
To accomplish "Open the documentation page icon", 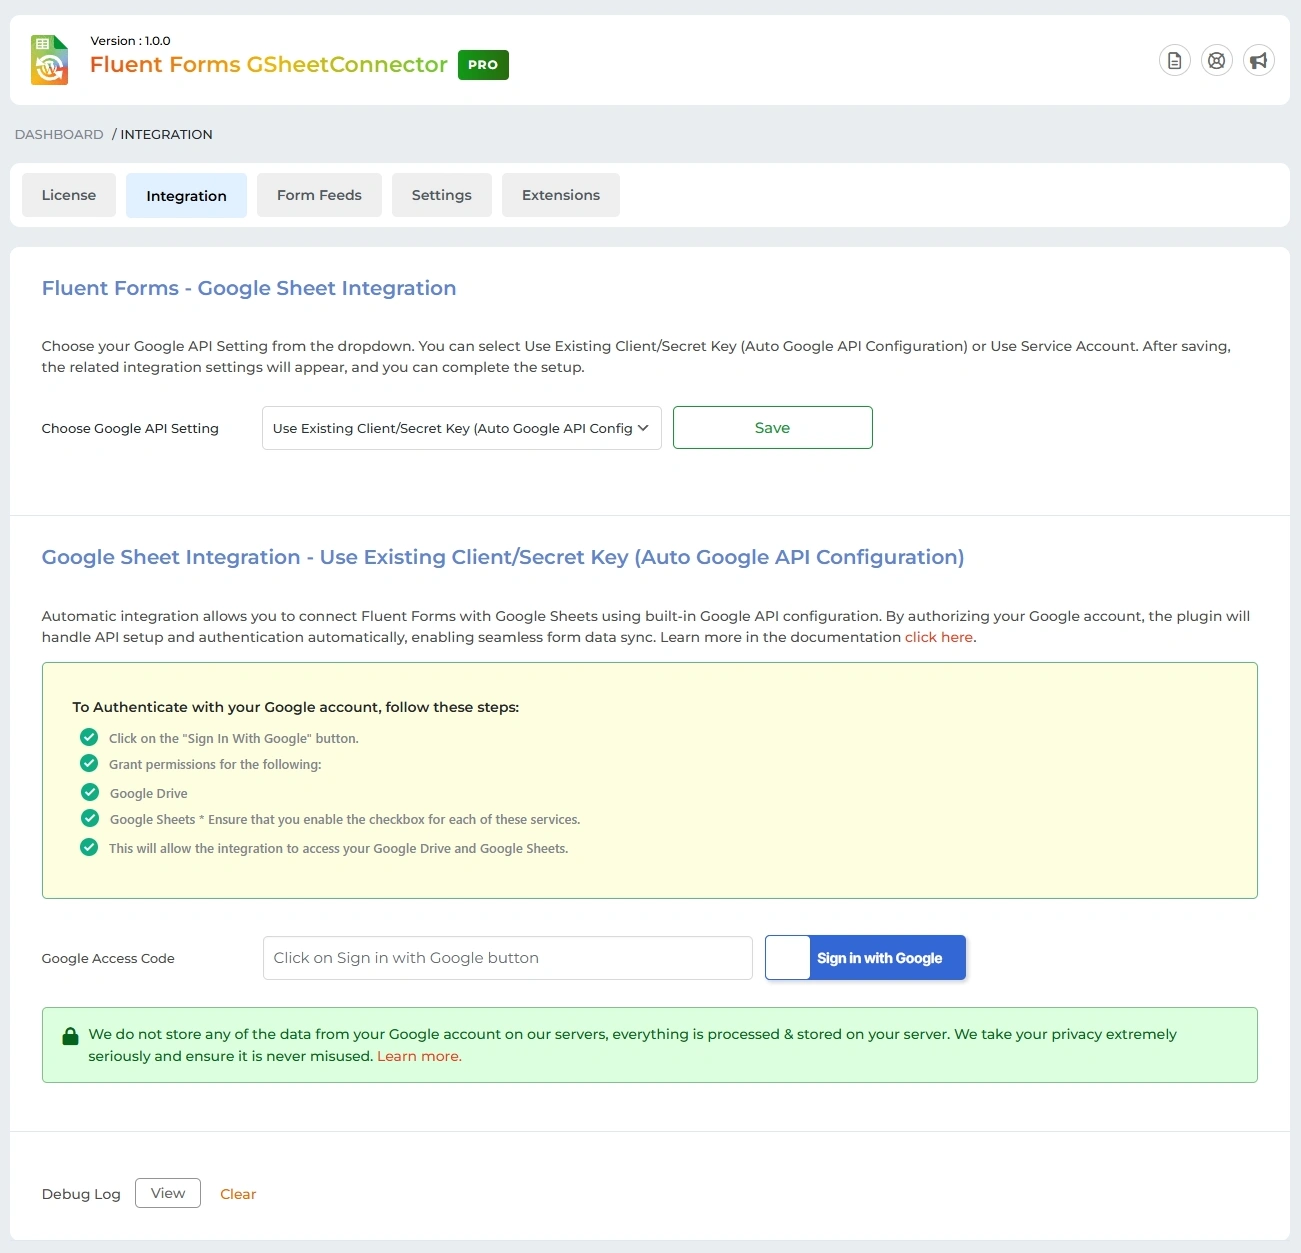I will [1175, 61].
